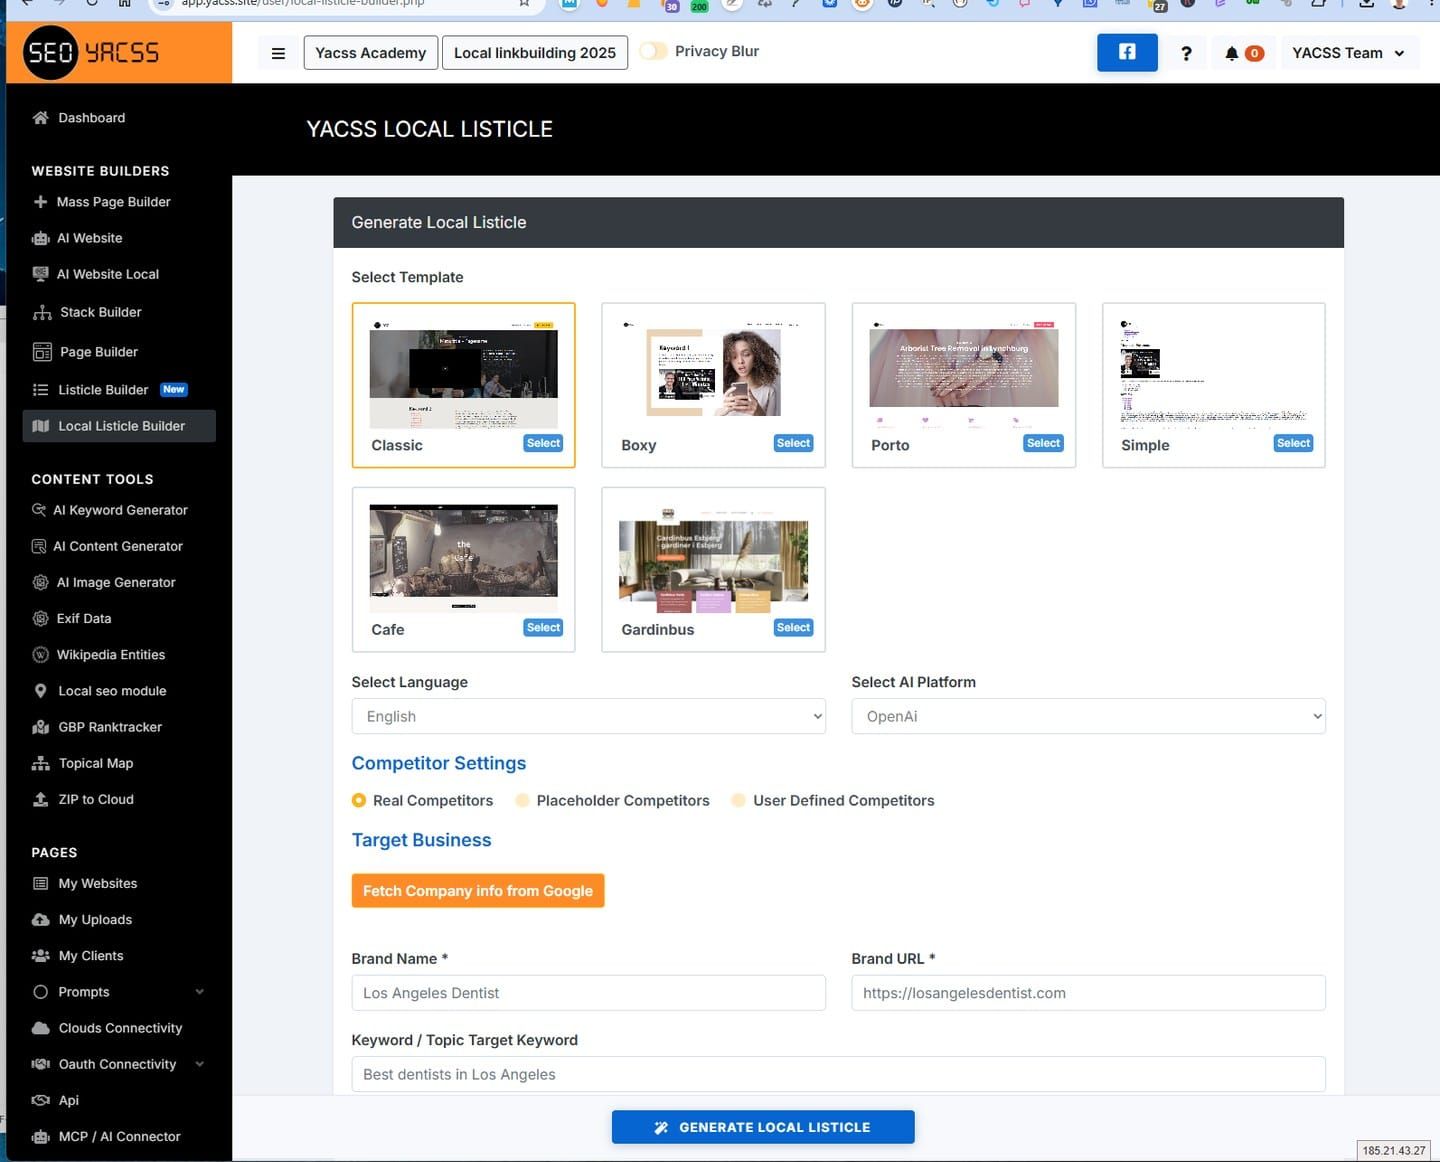Click the Clouds Connectivity cloud icon
The image size is (1440, 1162).
pos(40,1028)
